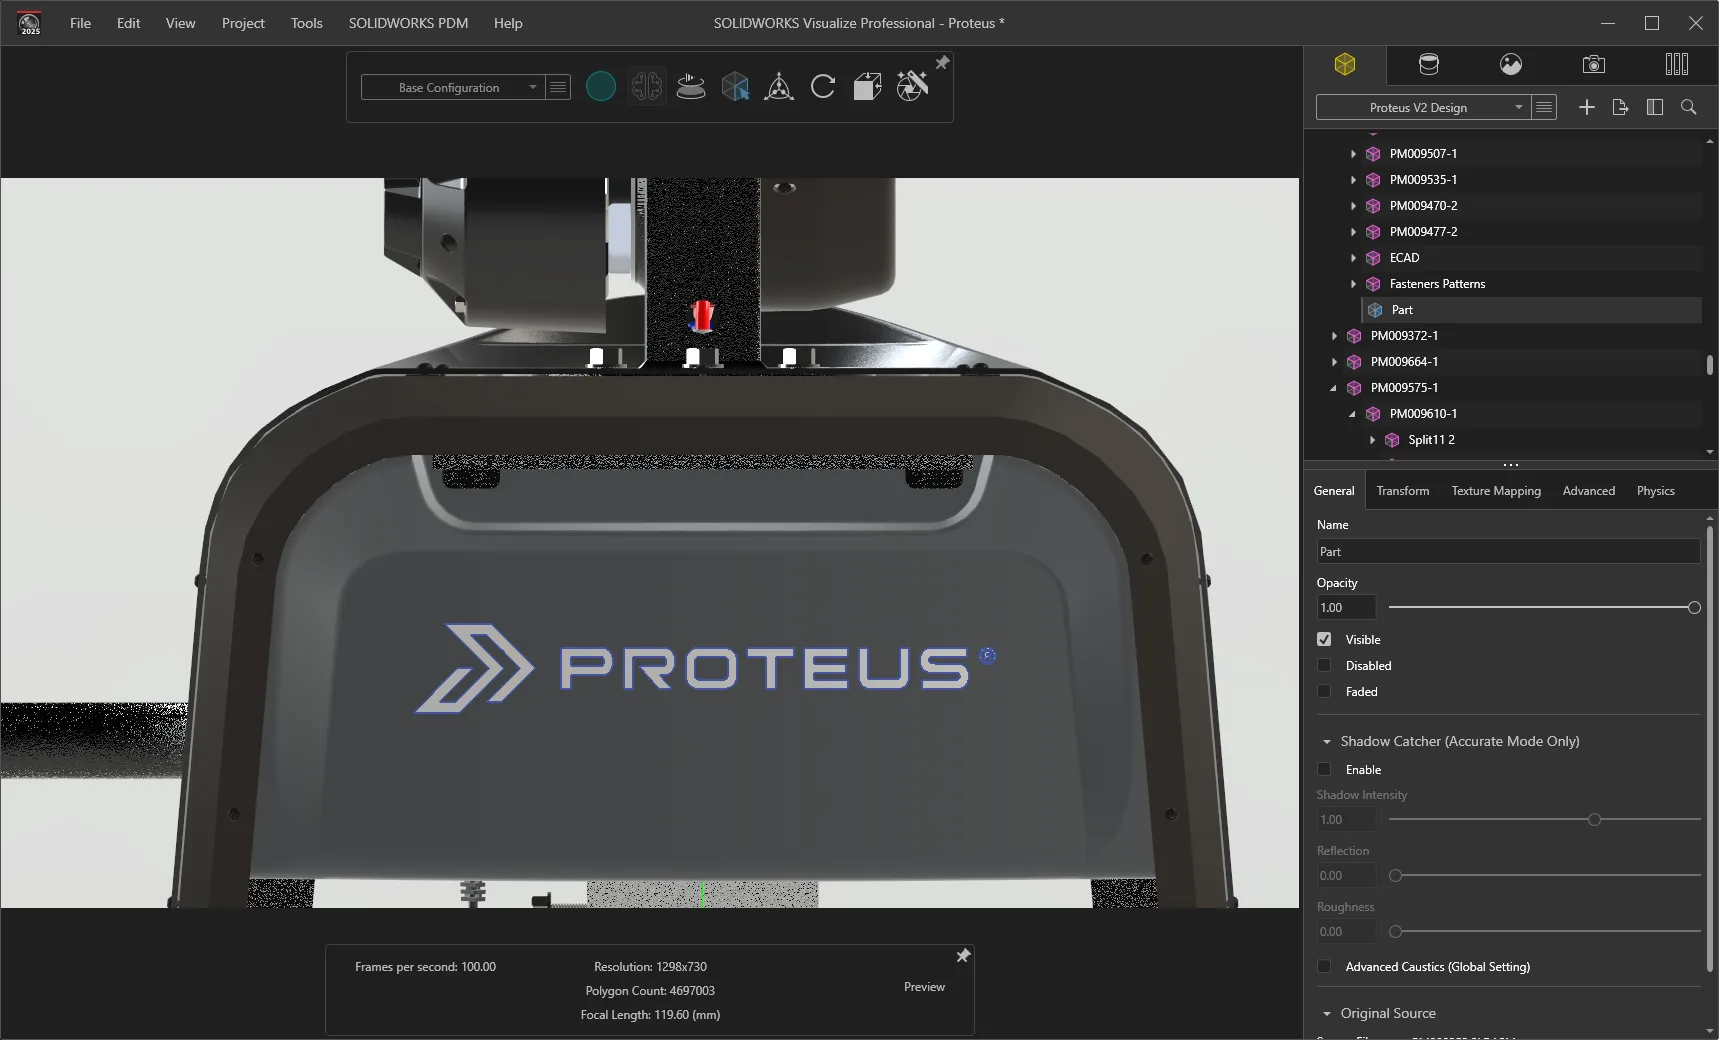Open the File menu
Screen dimensions: 1719x1040
click(80, 23)
